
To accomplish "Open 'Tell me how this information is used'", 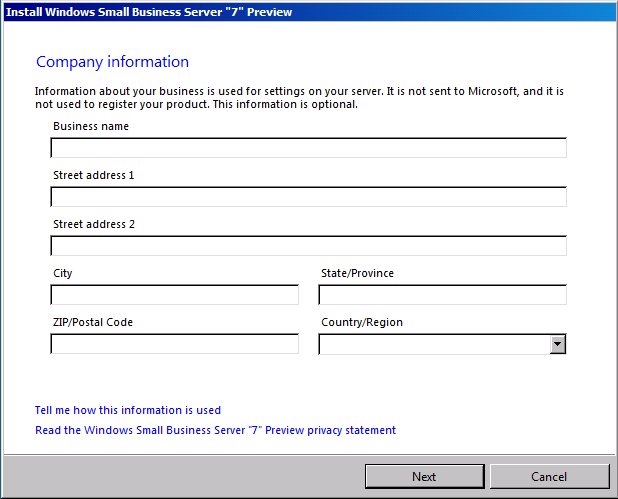I will (128, 410).
